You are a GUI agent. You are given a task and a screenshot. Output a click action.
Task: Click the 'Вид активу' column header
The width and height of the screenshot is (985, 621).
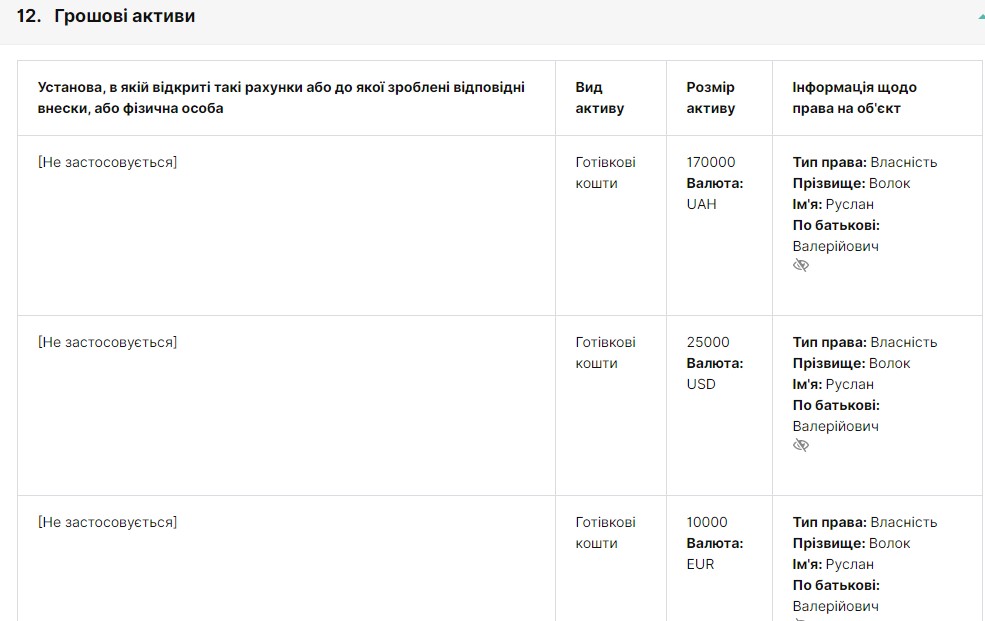[x=600, y=98]
